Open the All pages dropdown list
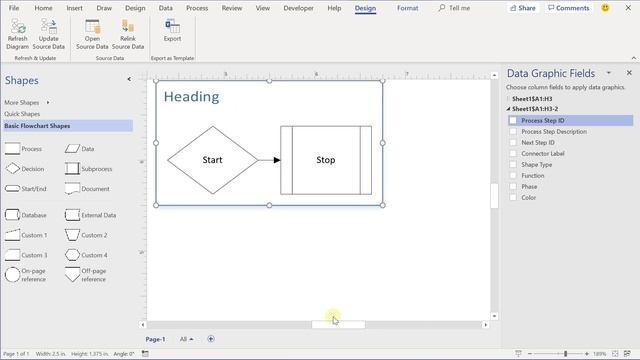This screenshot has width=640, height=360. [x=186, y=339]
